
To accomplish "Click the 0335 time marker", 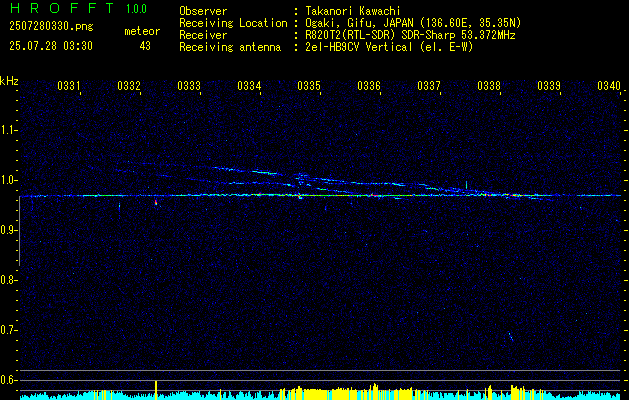I will pyautogui.click(x=309, y=85).
